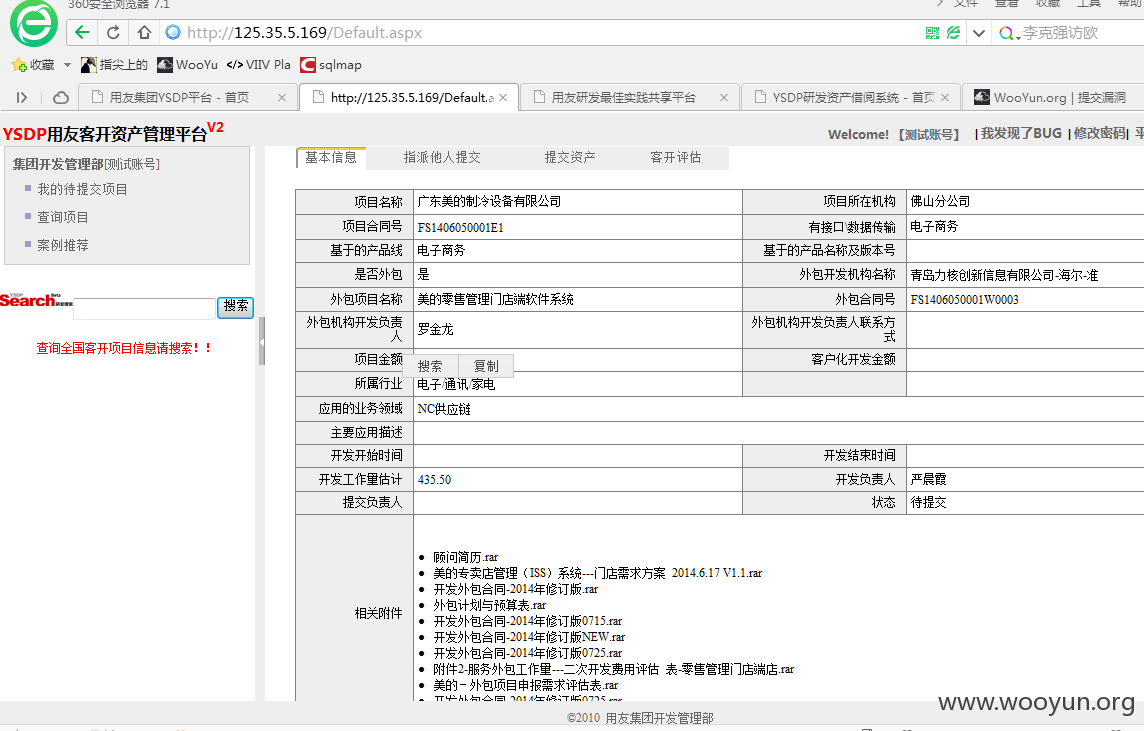1144x731 pixels.
Task: Open attachment 美的－外包项目申报需求评估表.rar
Action: 525,686
